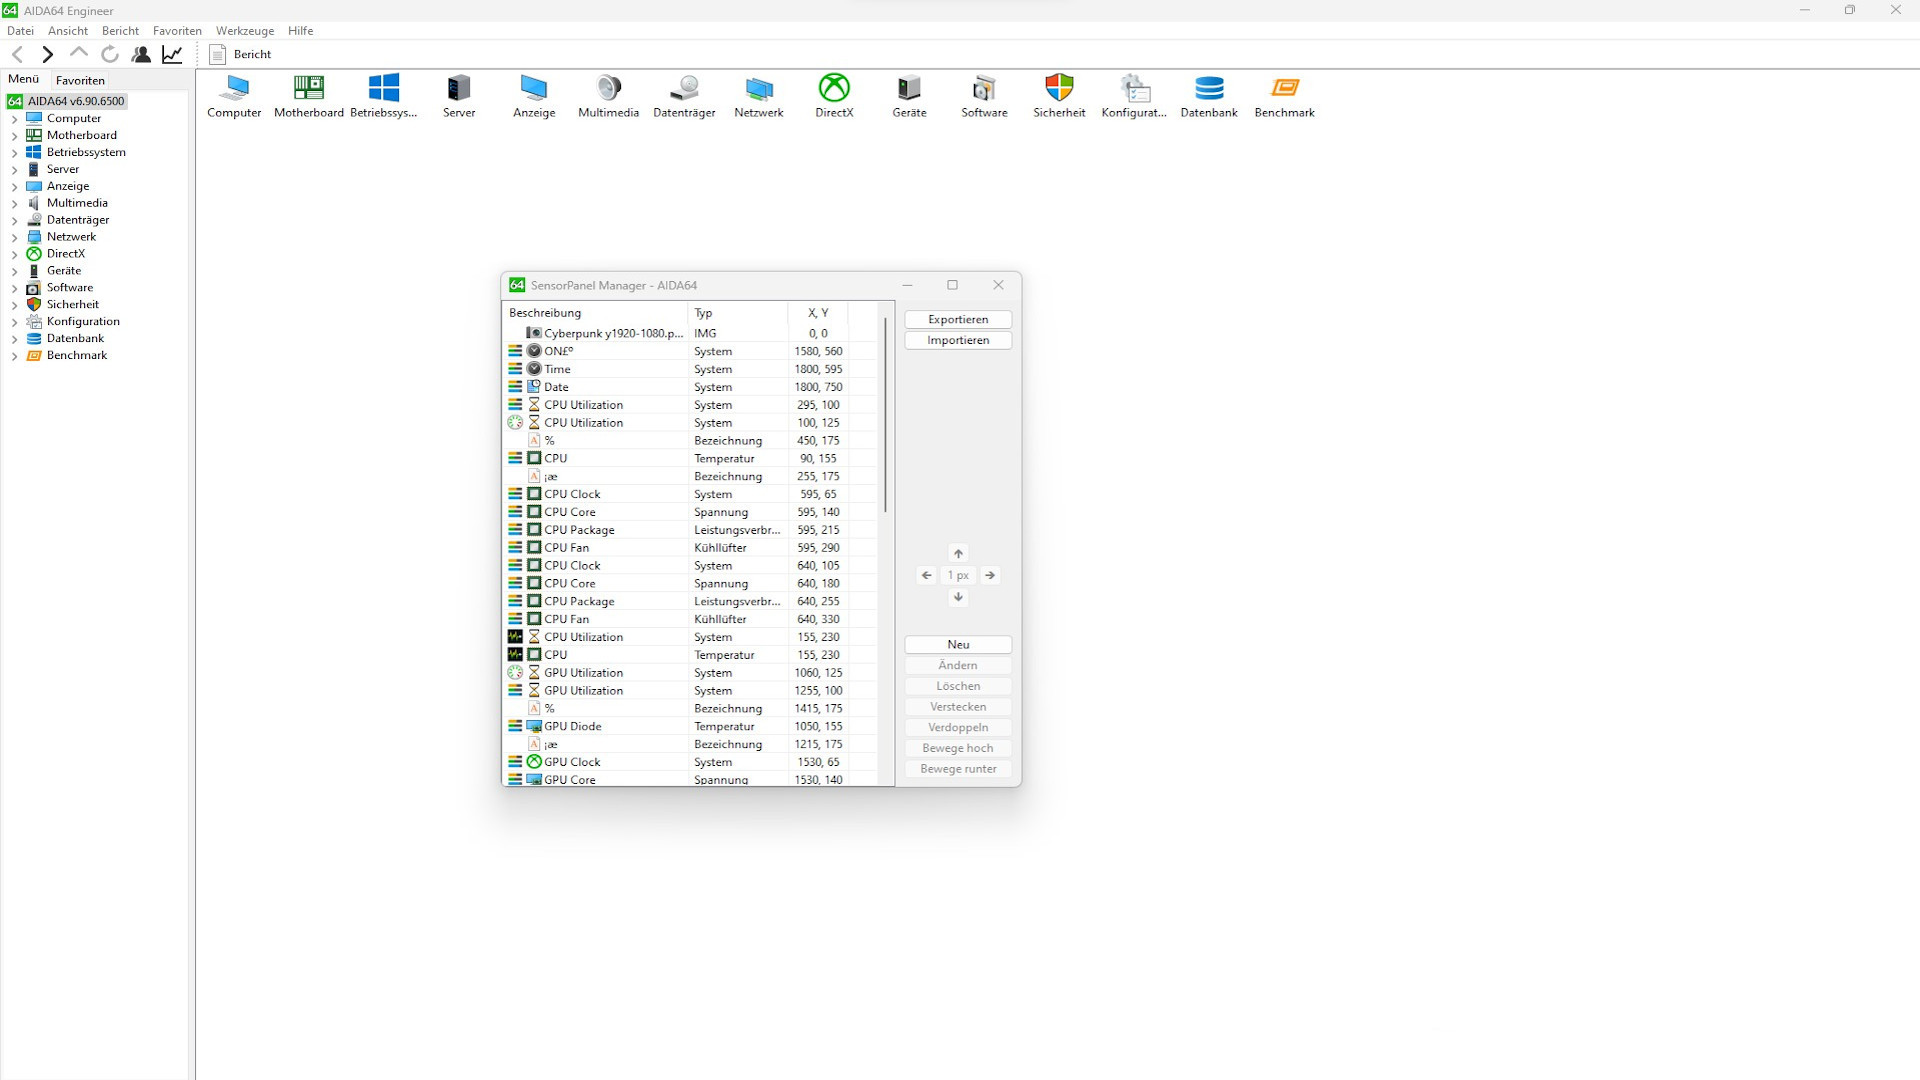Click the forward navigation arrow
1920x1080 pixels.
47,54
